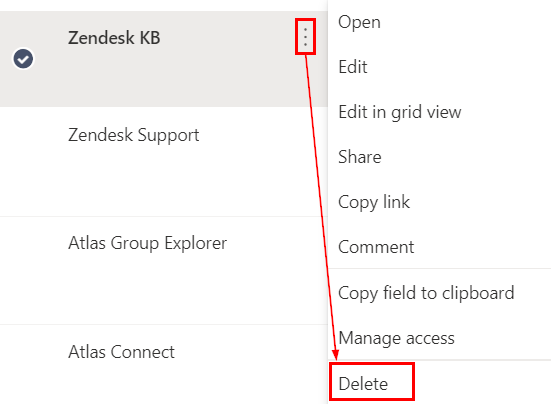Screen dimensions: 551x404
Task: Select the Atlas Connect row
Action: (164, 364)
